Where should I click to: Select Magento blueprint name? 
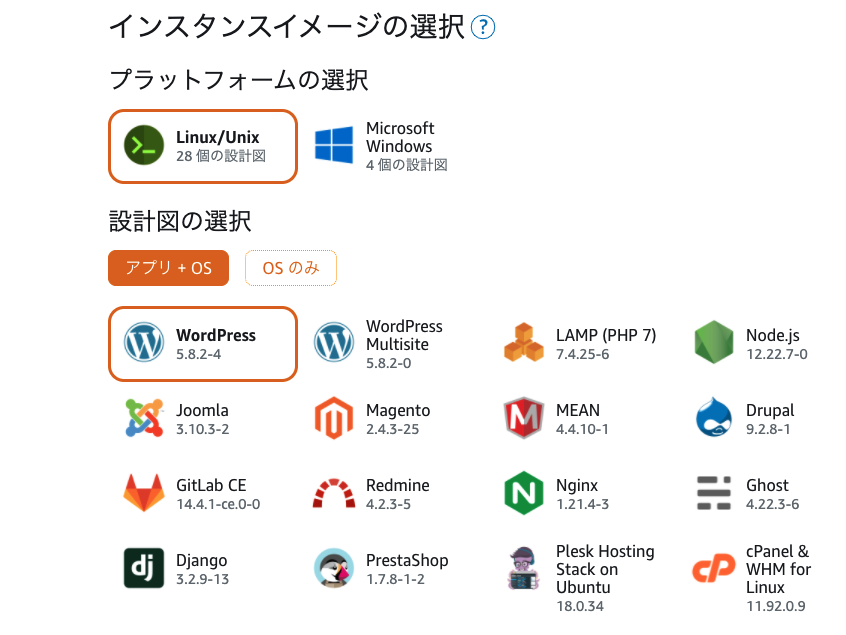click(x=398, y=411)
